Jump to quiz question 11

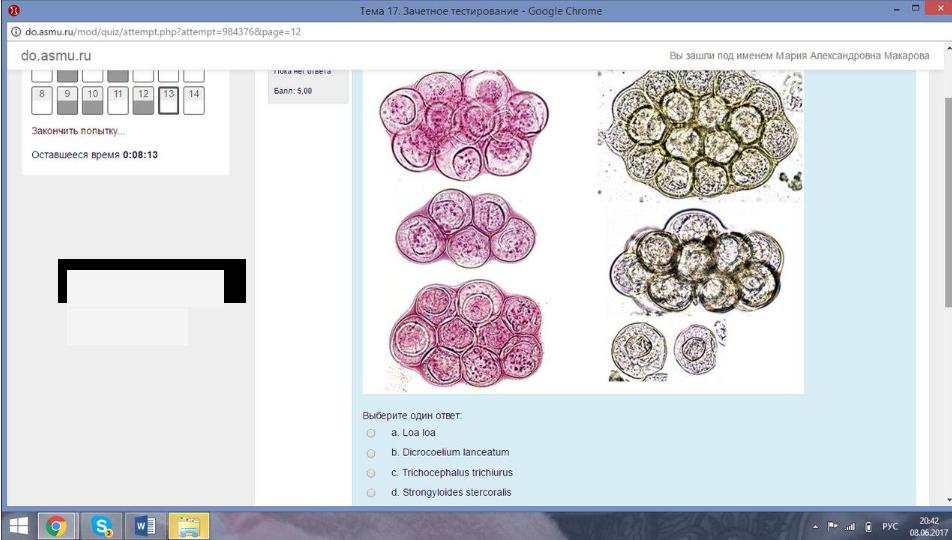(x=118, y=100)
